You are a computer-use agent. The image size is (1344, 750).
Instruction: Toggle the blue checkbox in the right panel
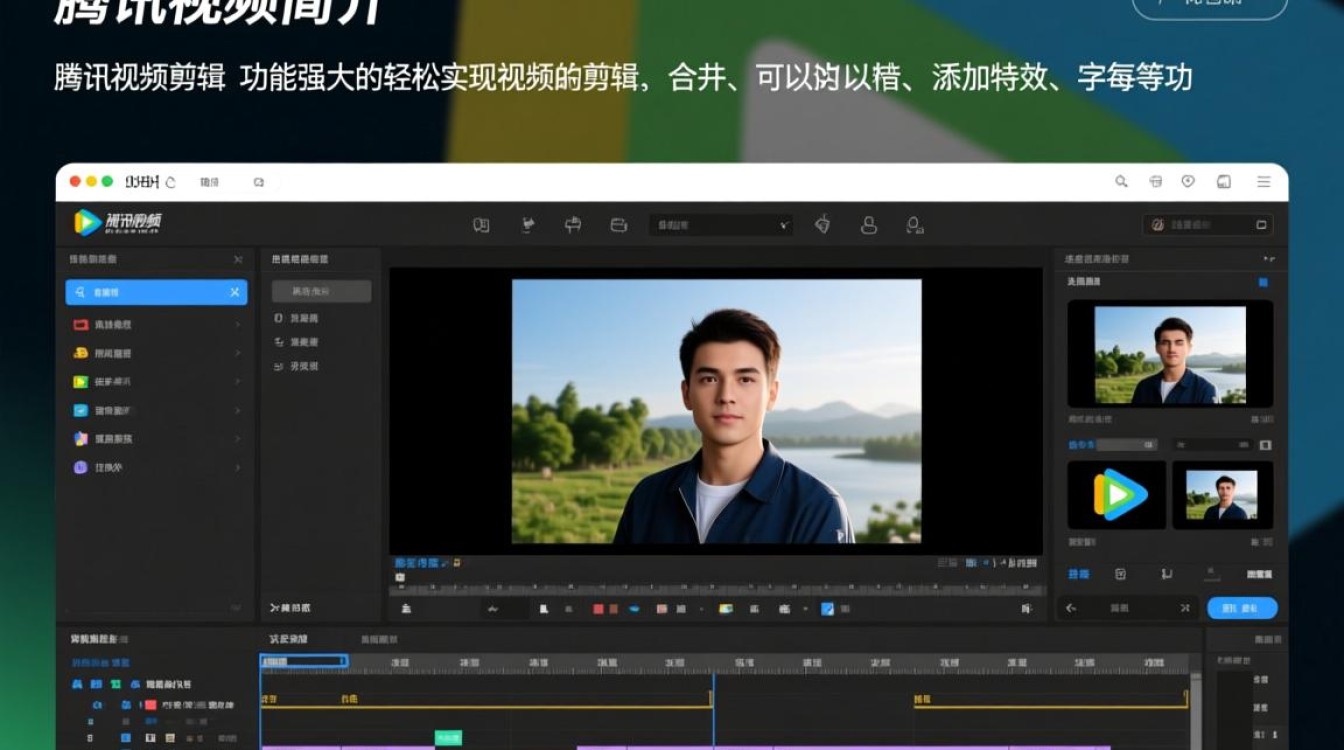pyautogui.click(x=1263, y=283)
